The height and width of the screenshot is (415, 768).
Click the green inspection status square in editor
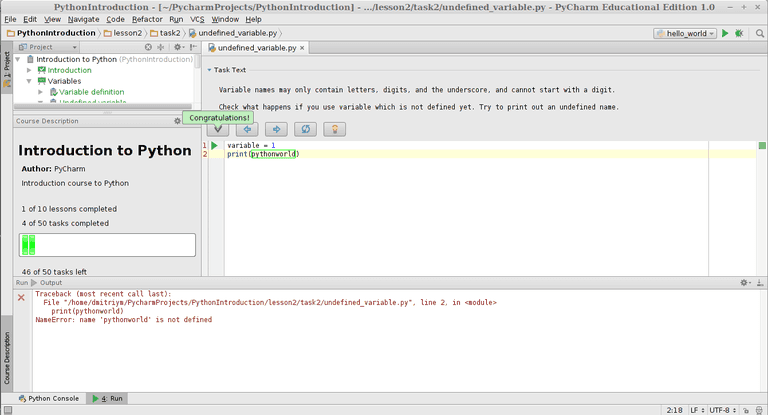762,146
